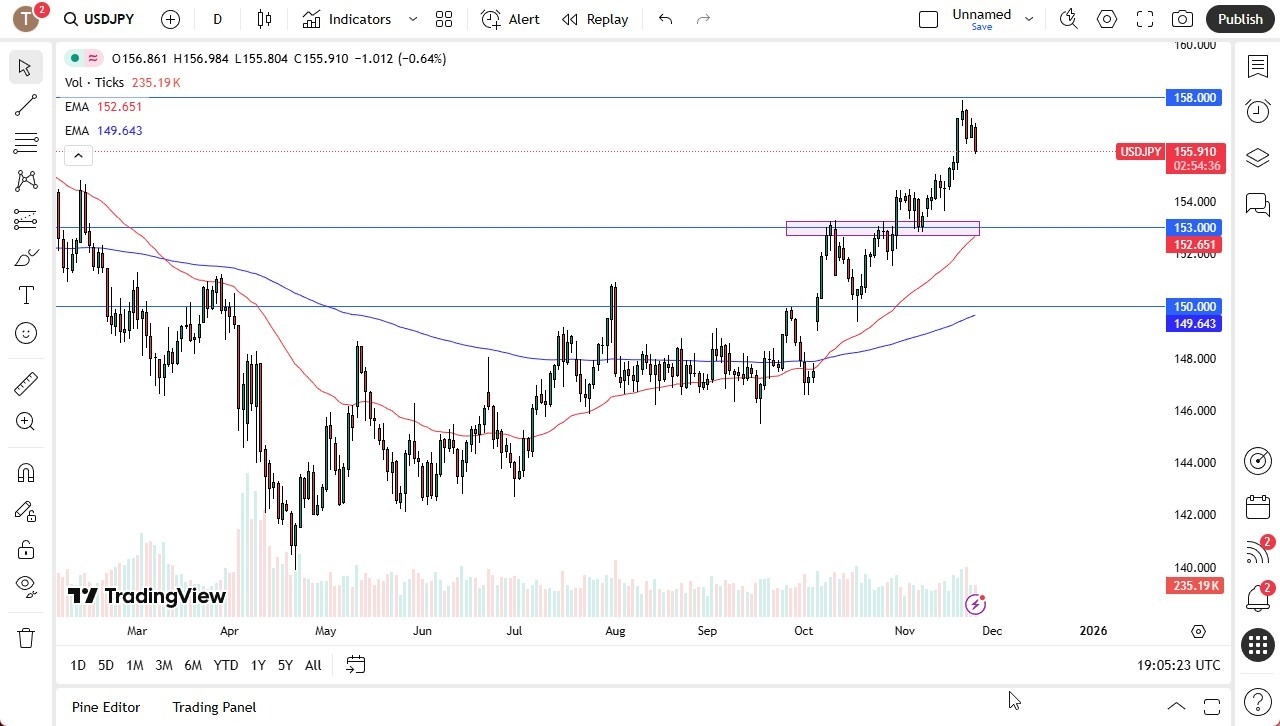Select the Trend Line drawing tool
1280x726 pixels.
[25, 104]
